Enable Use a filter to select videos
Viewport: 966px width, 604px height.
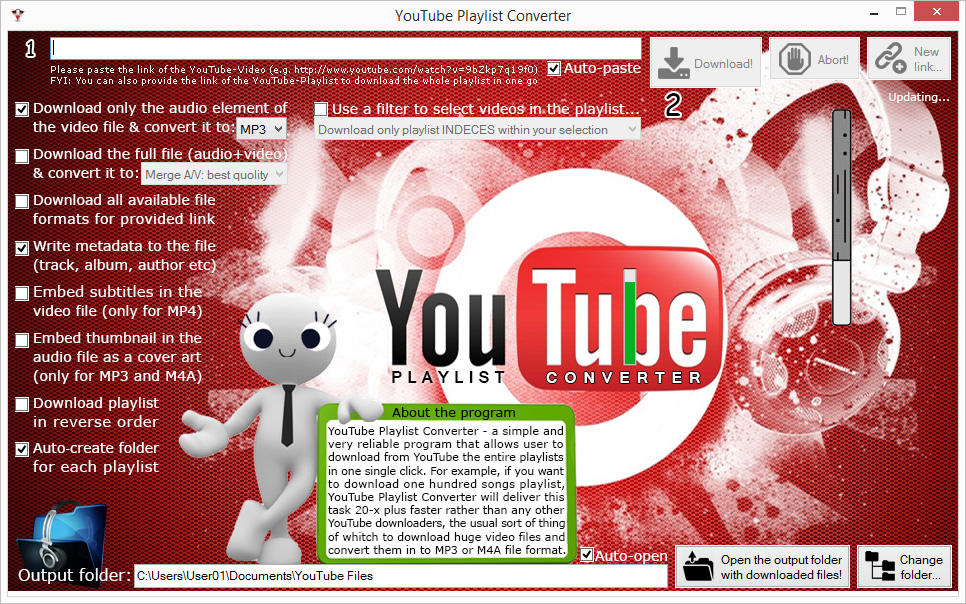coord(321,109)
